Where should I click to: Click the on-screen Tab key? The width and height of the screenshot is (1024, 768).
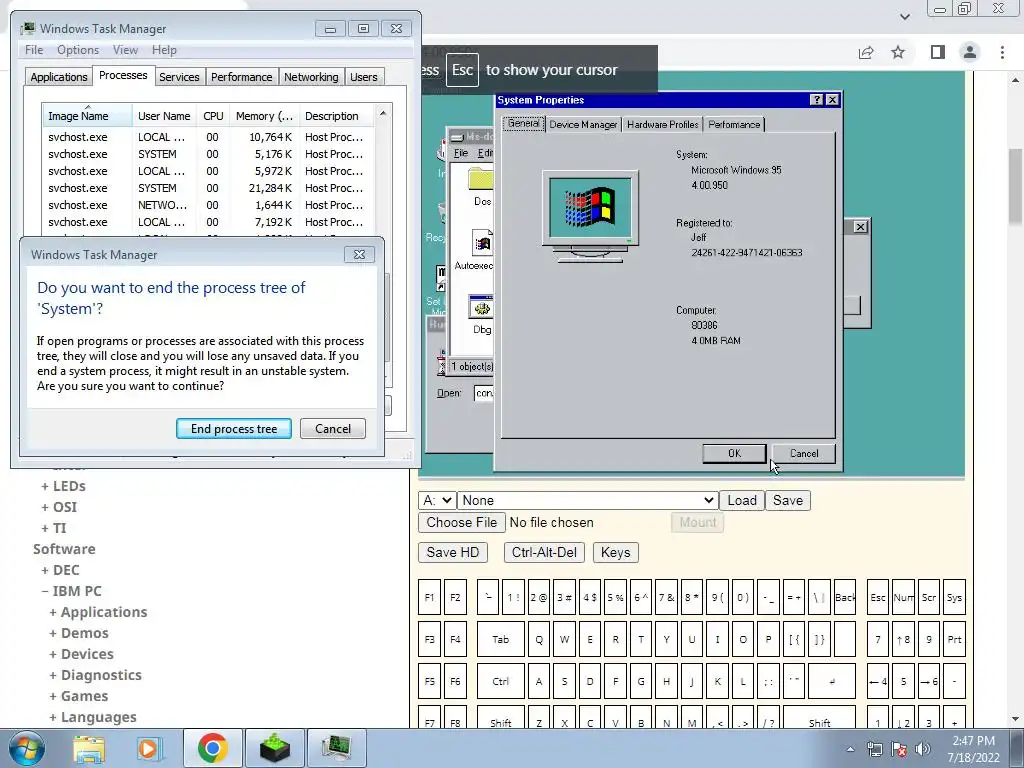tap(500, 639)
